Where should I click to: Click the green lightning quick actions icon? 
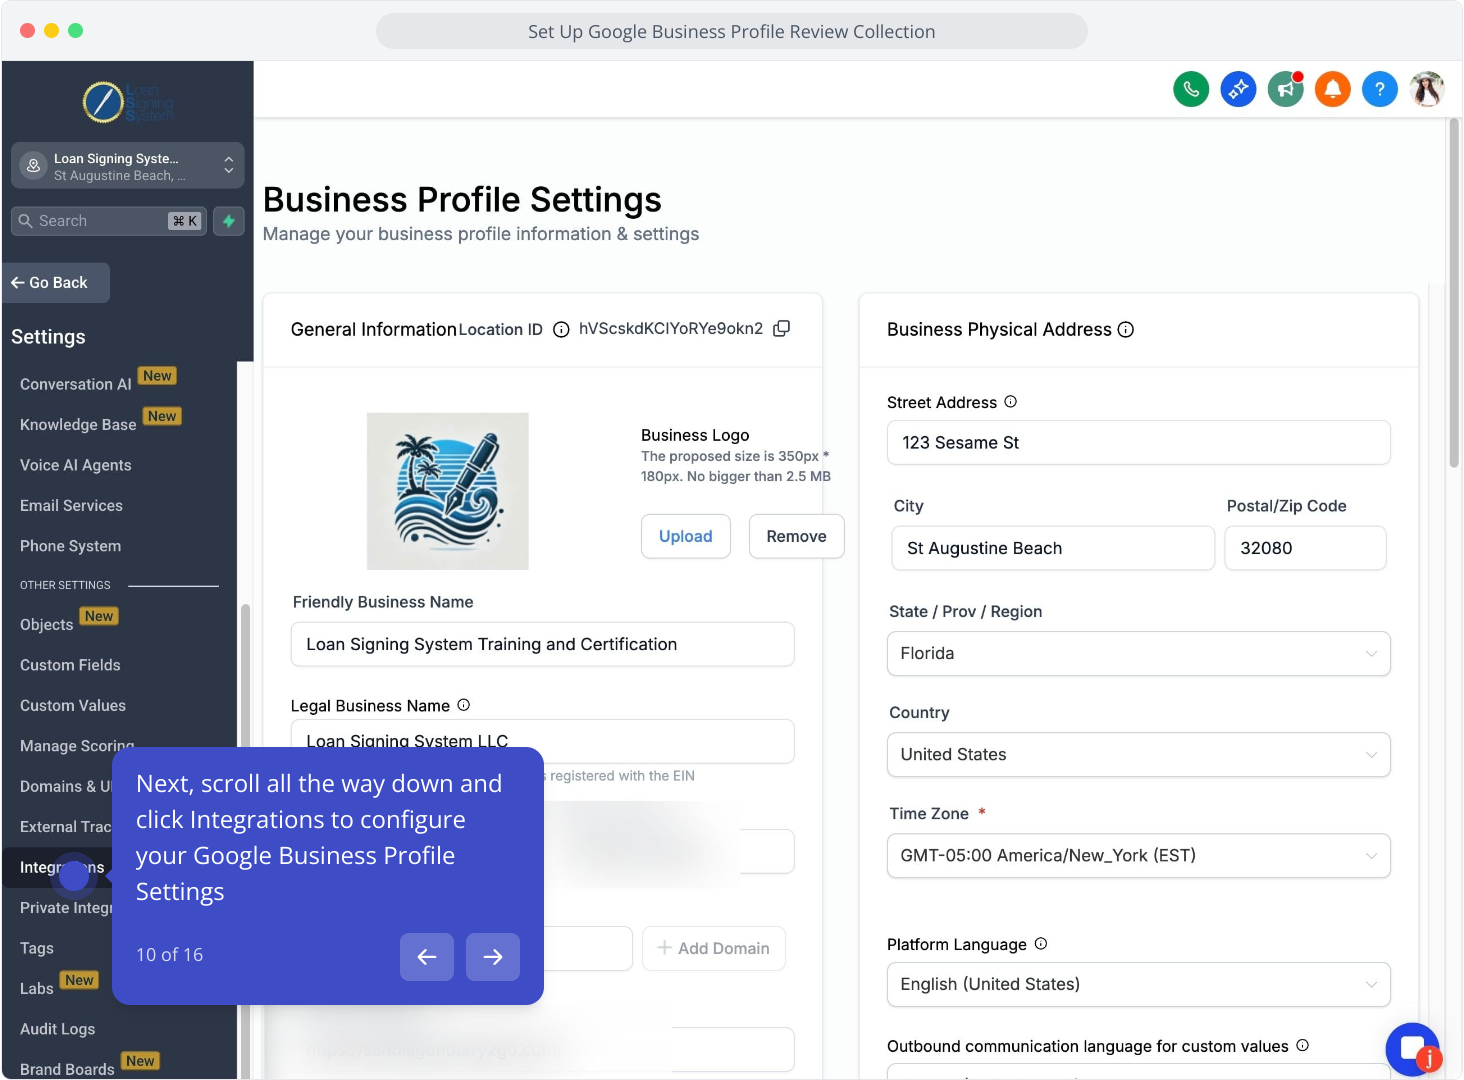(229, 221)
